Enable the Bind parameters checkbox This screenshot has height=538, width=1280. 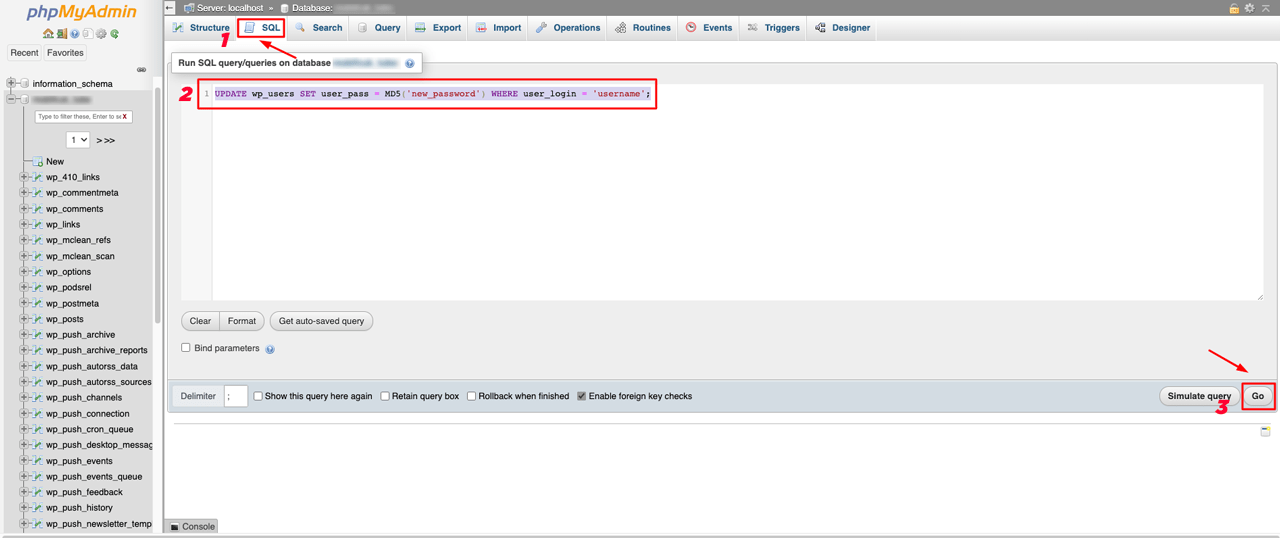(186, 348)
